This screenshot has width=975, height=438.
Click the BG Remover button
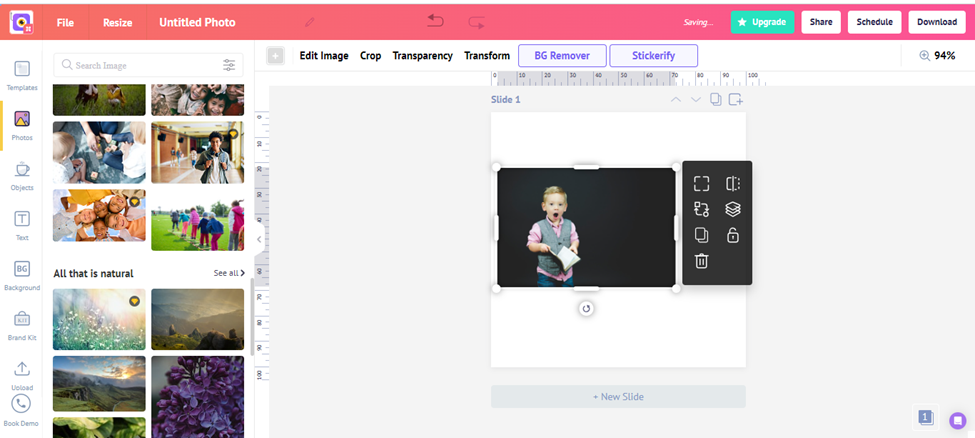[562, 55]
